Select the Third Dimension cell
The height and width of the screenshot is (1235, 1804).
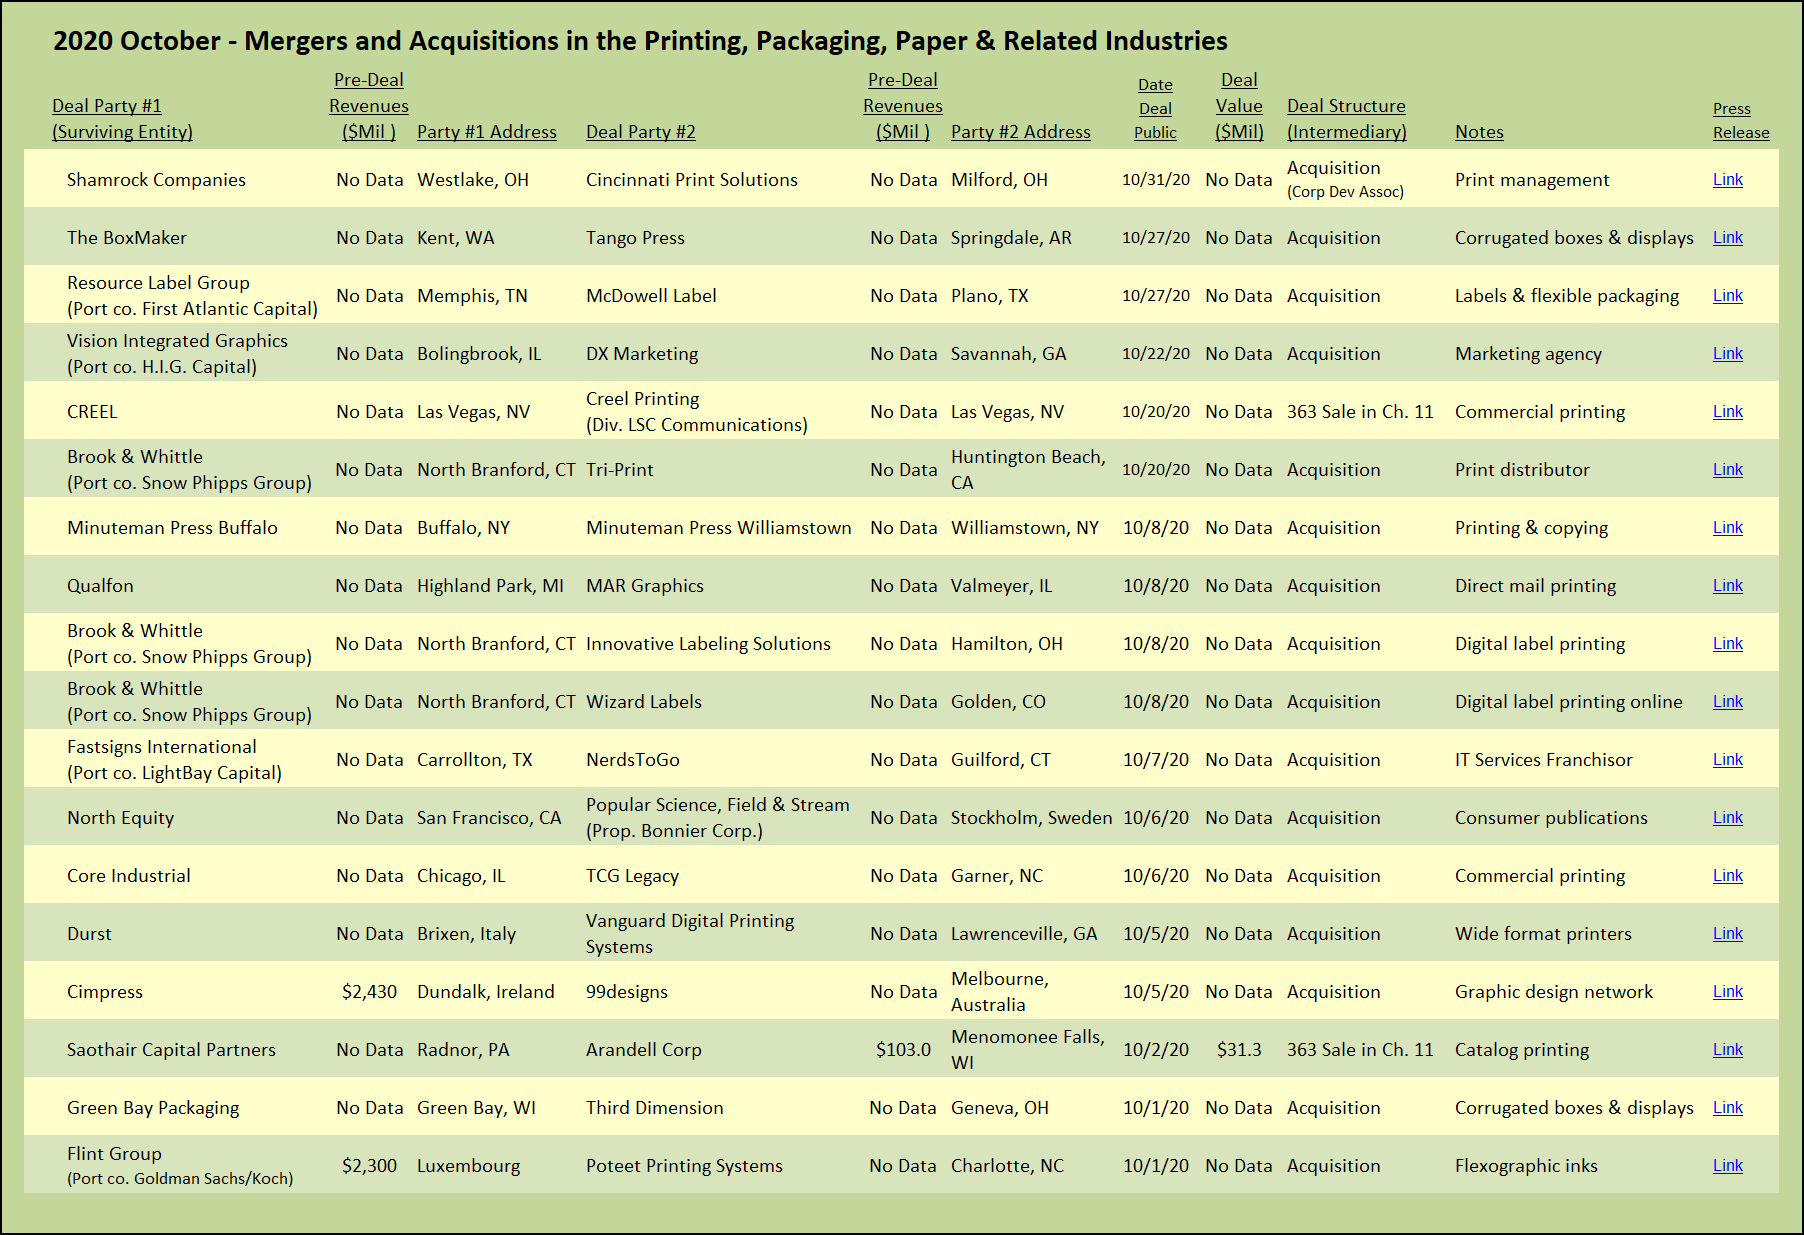click(x=654, y=1108)
